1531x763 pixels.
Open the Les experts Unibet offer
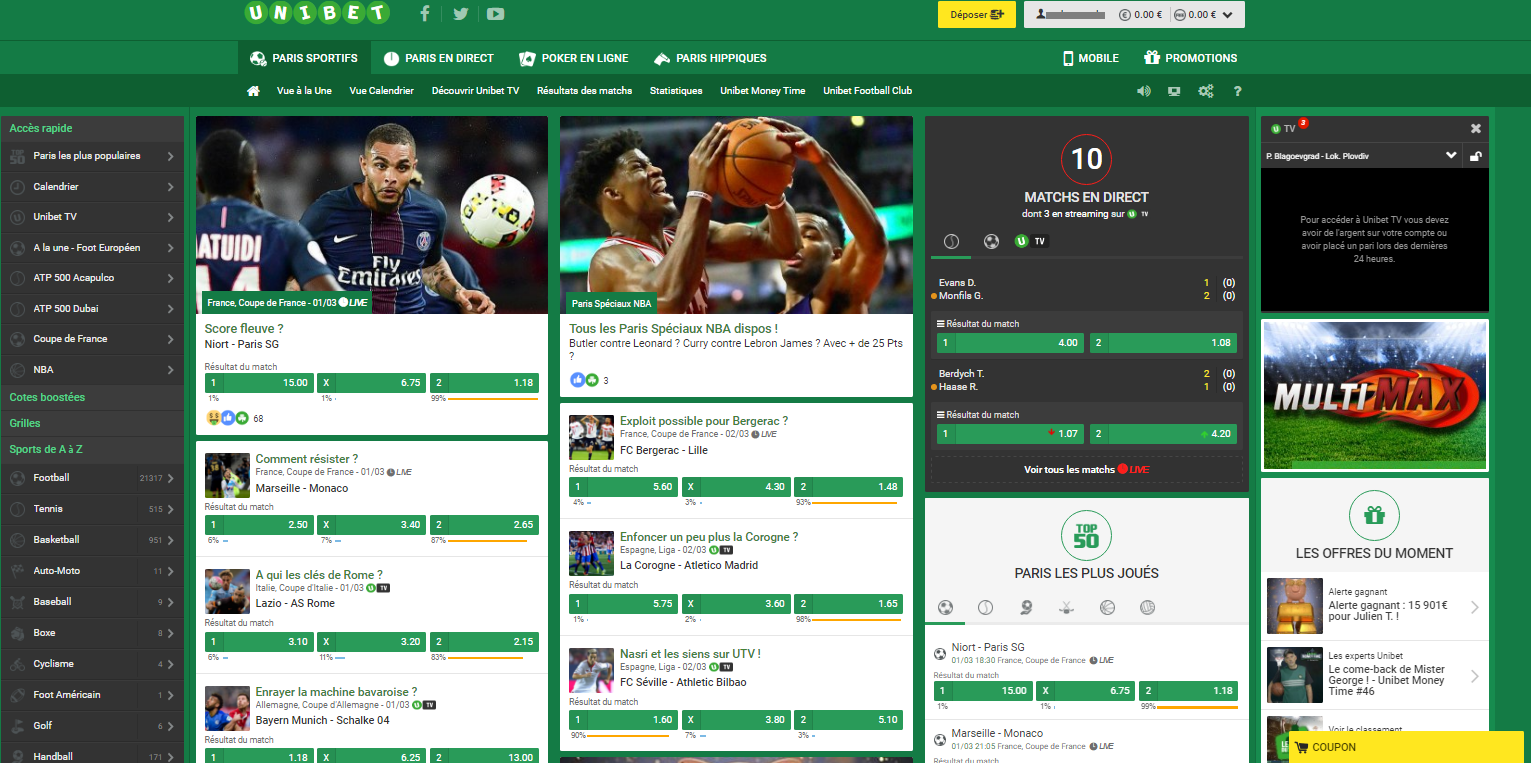[1375, 676]
